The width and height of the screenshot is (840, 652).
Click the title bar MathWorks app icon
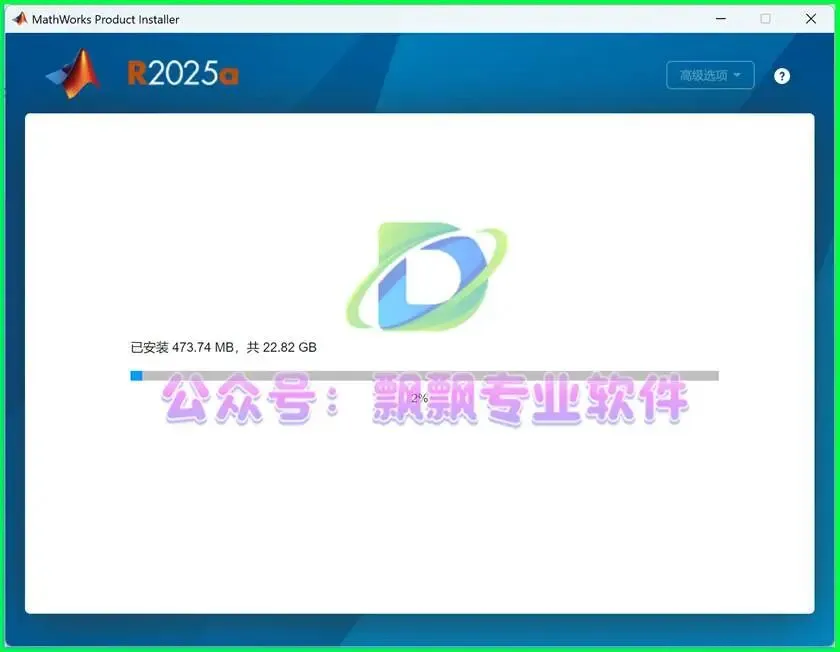click(x=20, y=19)
